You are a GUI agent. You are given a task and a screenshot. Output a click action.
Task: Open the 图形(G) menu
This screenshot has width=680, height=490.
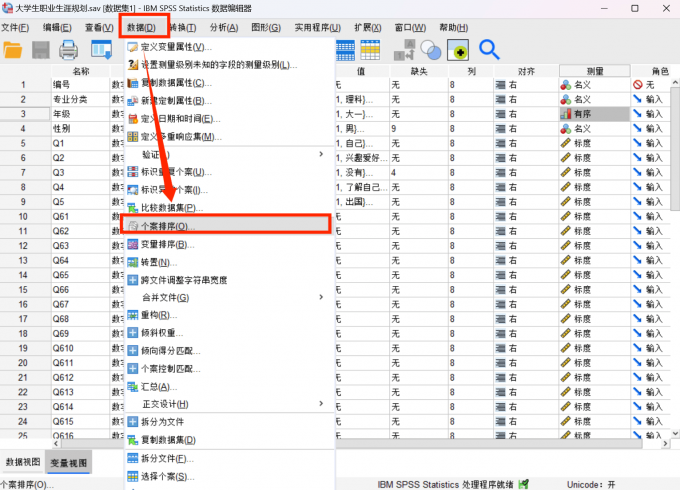click(x=266, y=28)
